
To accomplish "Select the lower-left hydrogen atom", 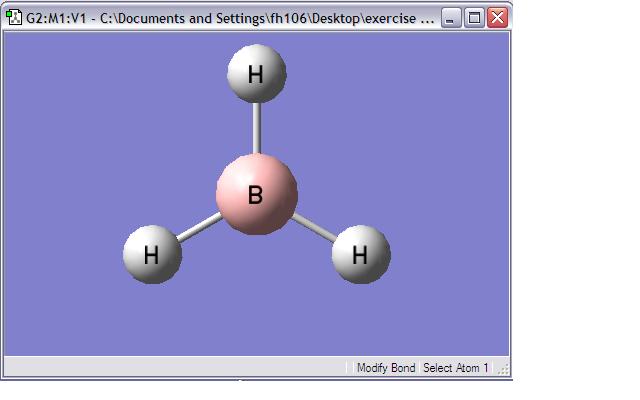I will coord(152,254).
